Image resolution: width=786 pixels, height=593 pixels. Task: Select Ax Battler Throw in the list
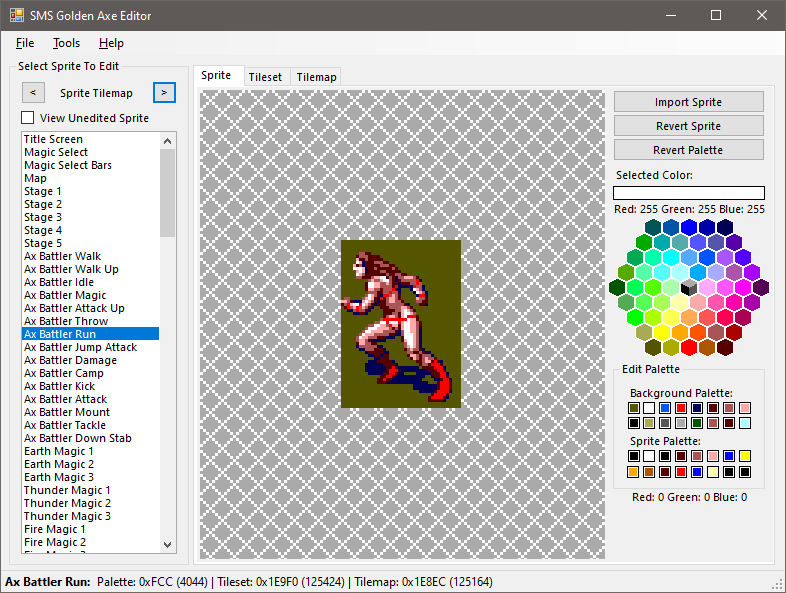click(x=91, y=321)
